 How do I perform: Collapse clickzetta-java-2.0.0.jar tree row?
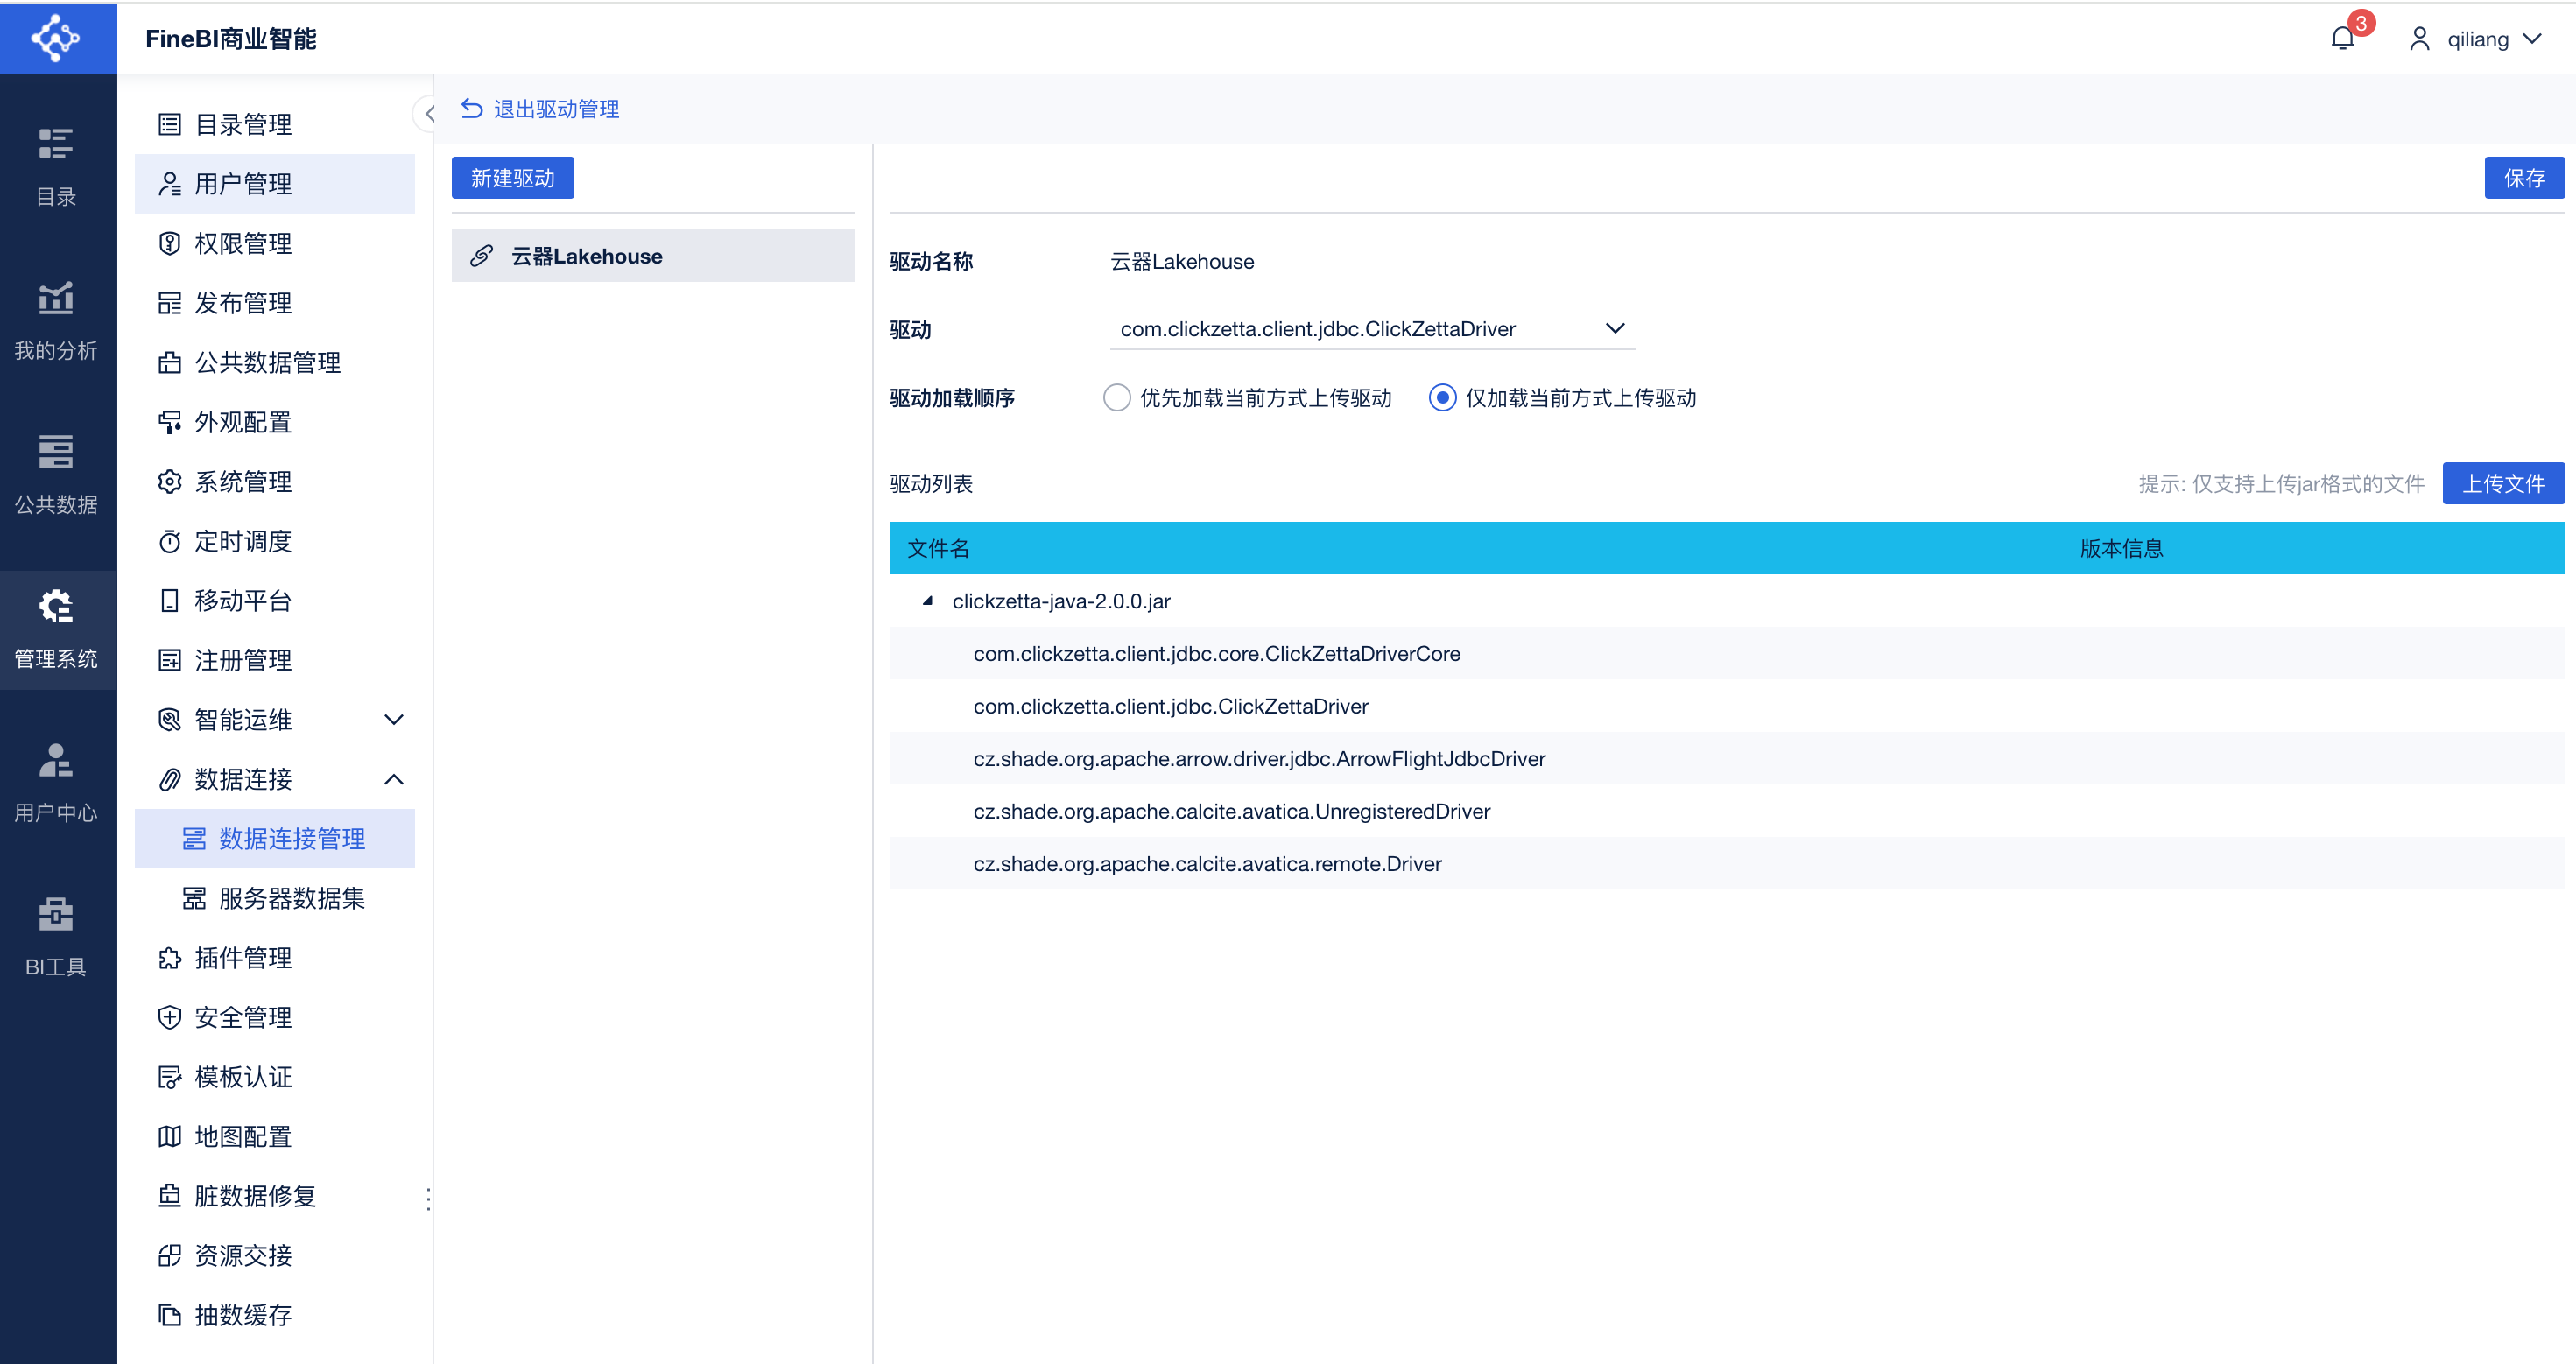coord(927,601)
